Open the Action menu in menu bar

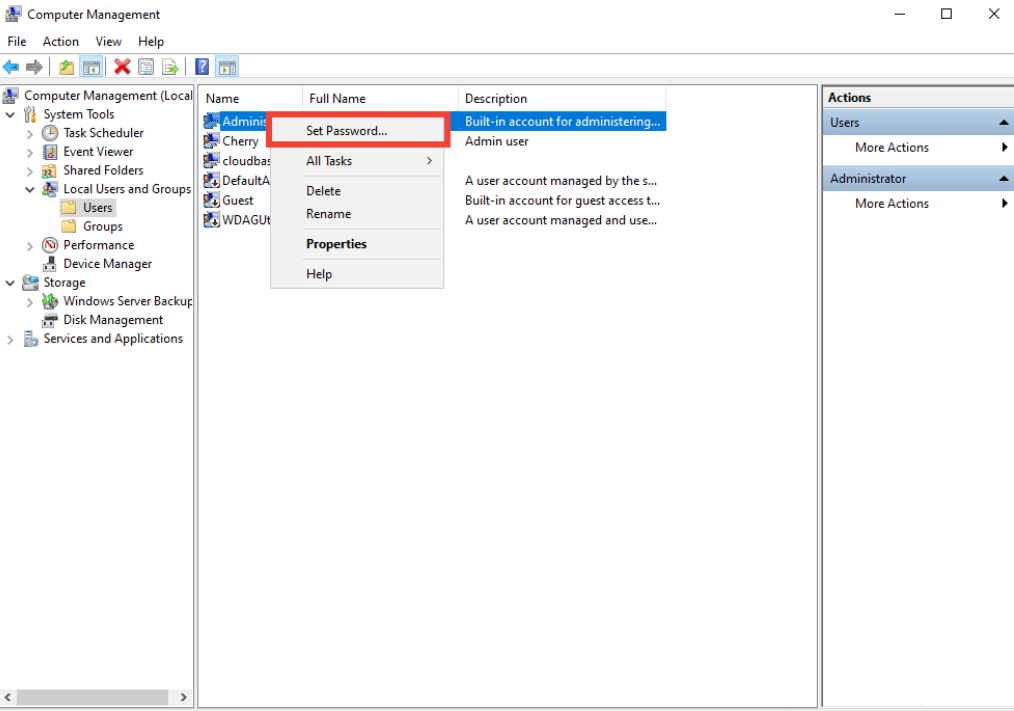pos(60,41)
